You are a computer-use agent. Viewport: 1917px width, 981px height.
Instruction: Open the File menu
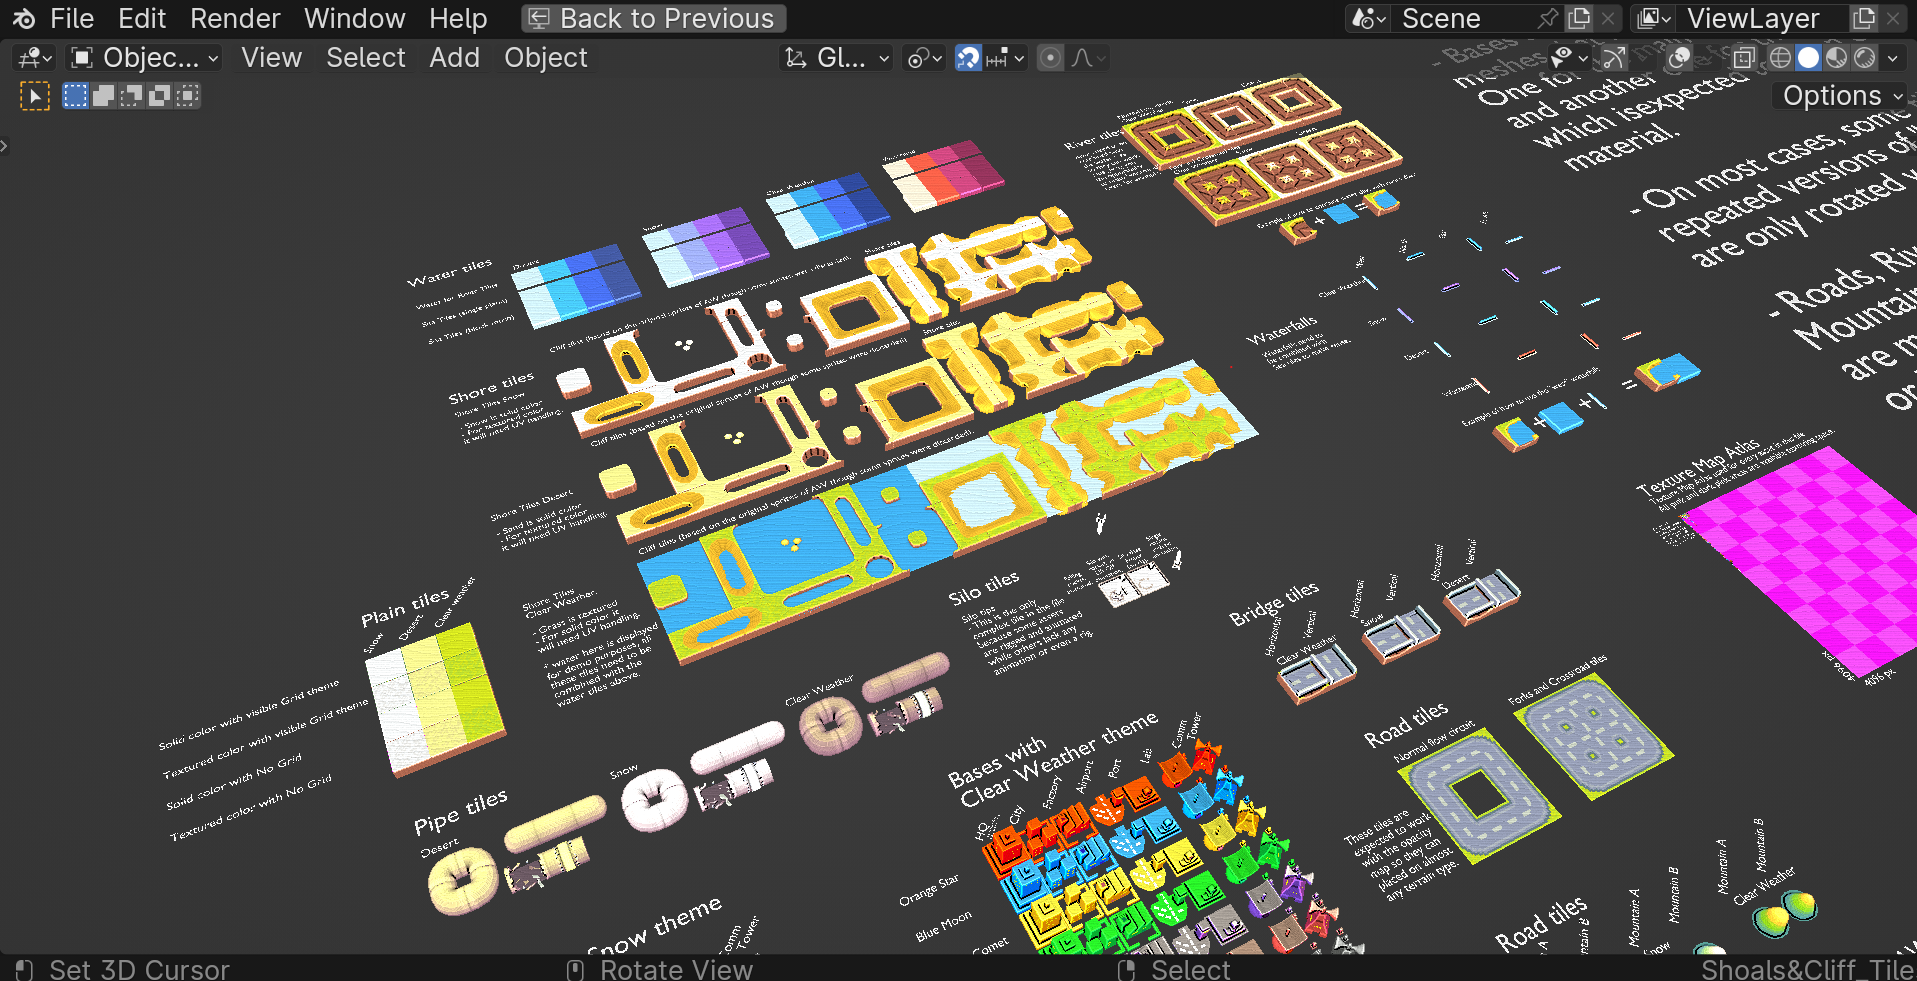pos(72,19)
